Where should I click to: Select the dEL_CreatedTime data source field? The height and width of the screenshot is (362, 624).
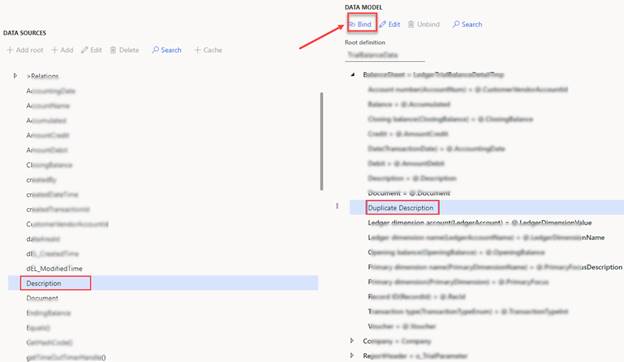(53, 254)
